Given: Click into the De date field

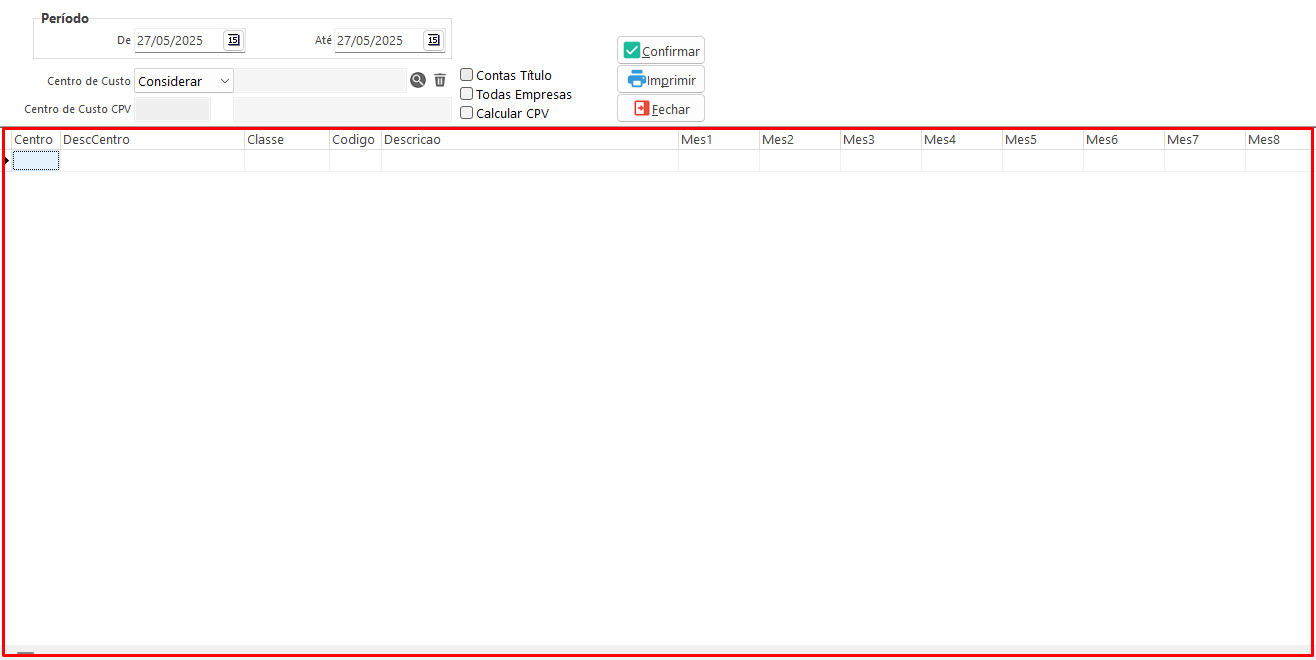Looking at the screenshot, I should [176, 41].
